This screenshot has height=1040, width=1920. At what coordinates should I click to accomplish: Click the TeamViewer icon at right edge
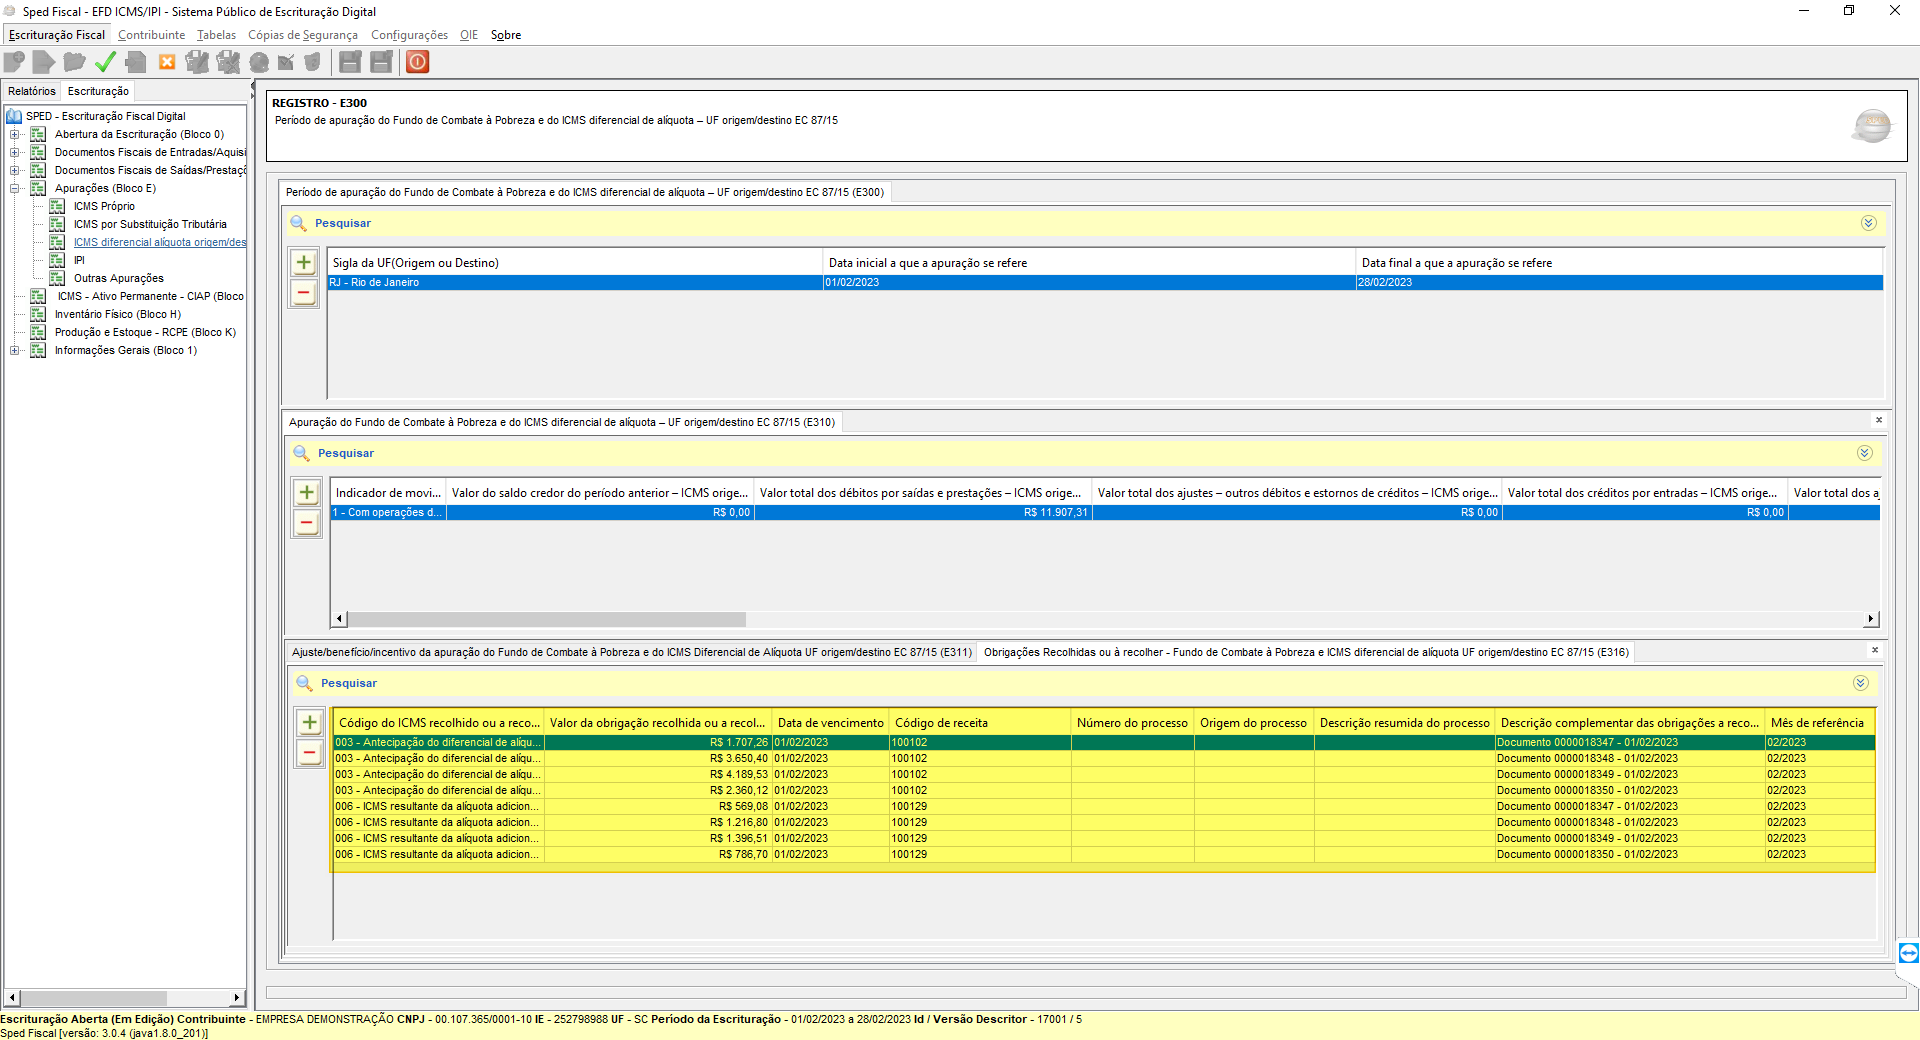[x=1908, y=953]
